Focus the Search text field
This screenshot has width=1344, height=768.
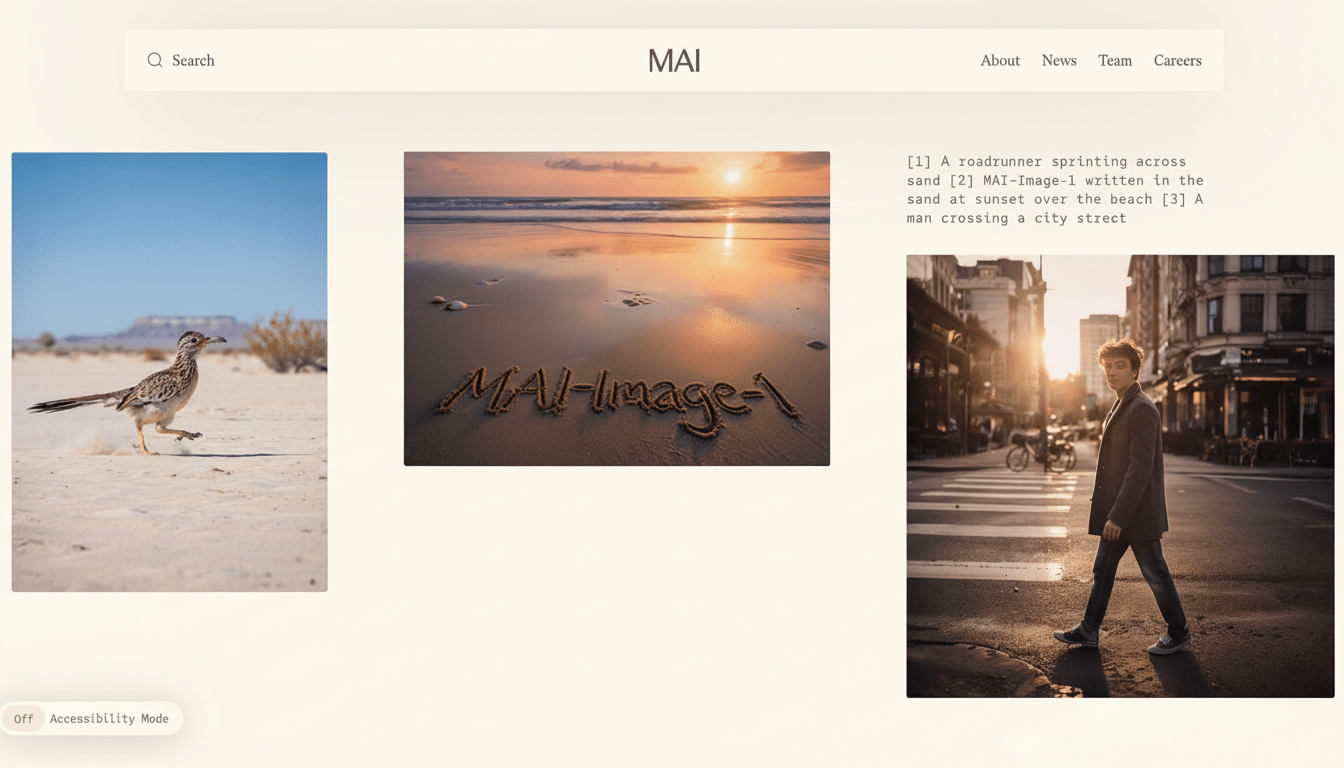[x=193, y=60]
